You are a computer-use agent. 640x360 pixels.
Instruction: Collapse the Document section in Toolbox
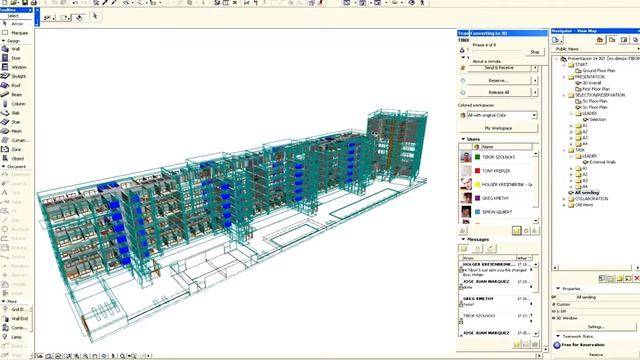(x=4, y=167)
